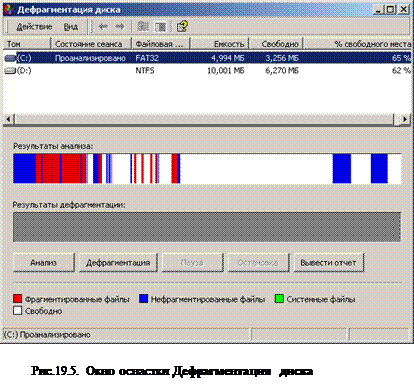Screen dimensions: 414x386
Task: Click the 10,001 МБ capacity value
Action: (x=226, y=71)
